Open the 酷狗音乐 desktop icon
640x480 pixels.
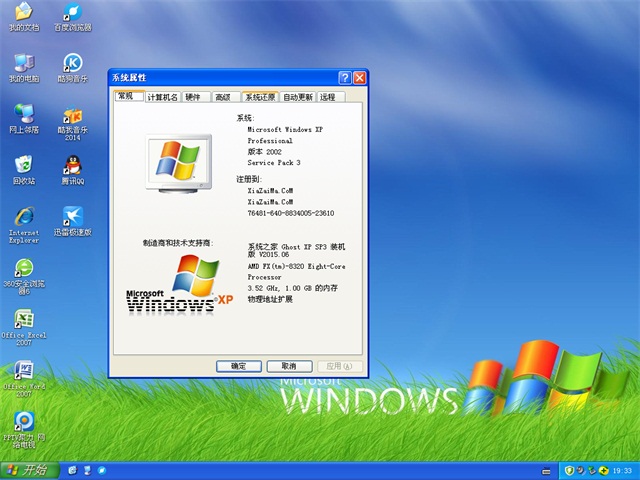72,64
